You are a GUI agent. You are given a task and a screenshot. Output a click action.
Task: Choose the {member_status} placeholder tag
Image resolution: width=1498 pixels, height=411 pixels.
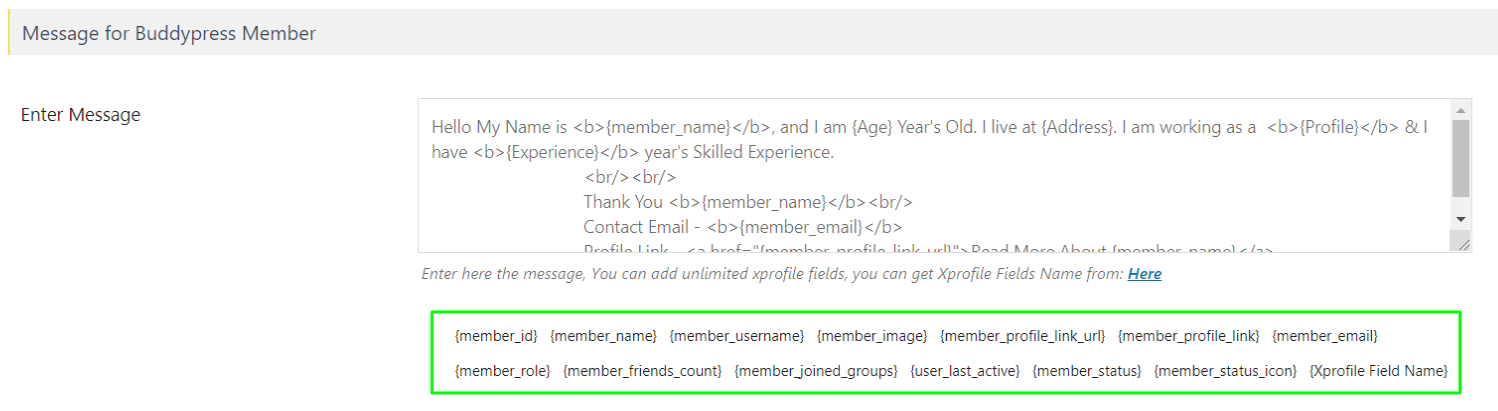click(x=1086, y=371)
